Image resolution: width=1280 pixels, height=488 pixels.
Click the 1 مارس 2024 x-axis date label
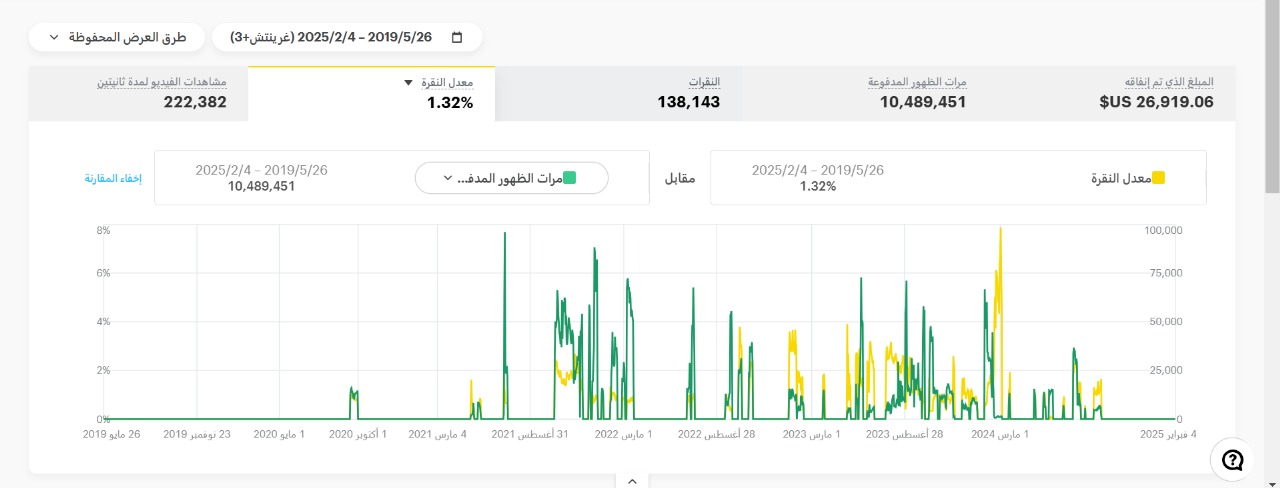tap(1000, 434)
